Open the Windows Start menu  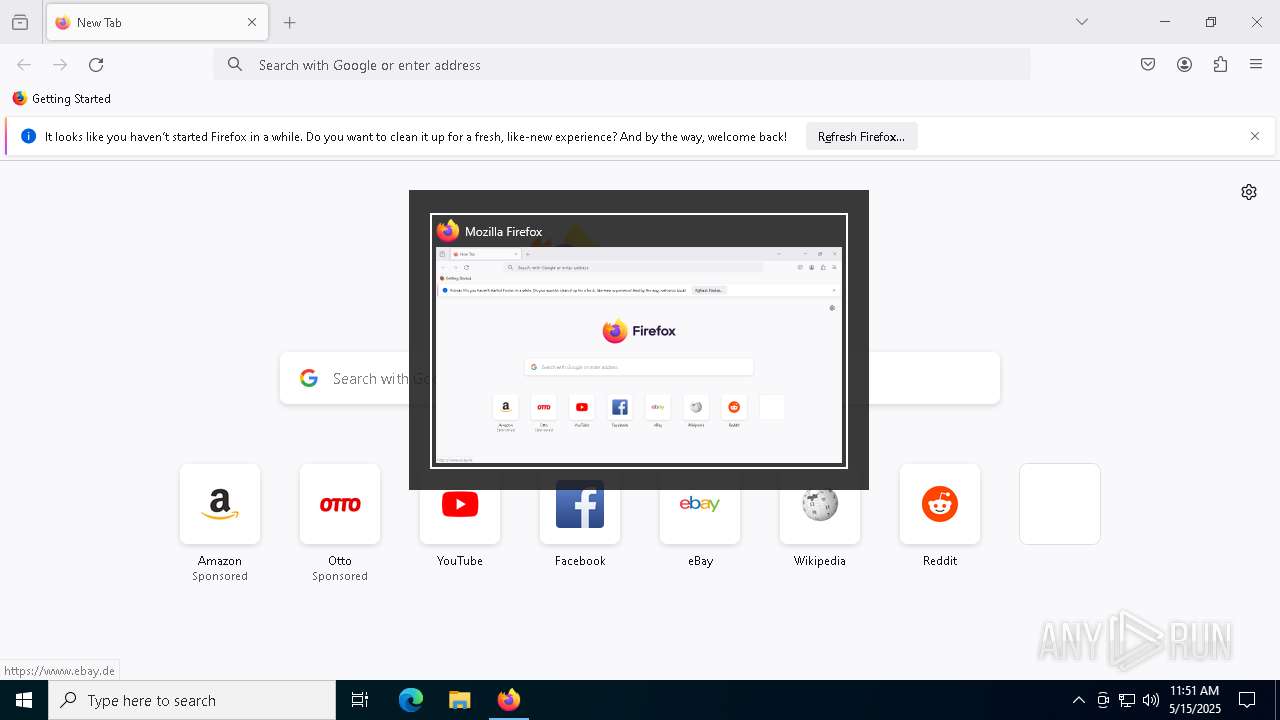pos(24,700)
